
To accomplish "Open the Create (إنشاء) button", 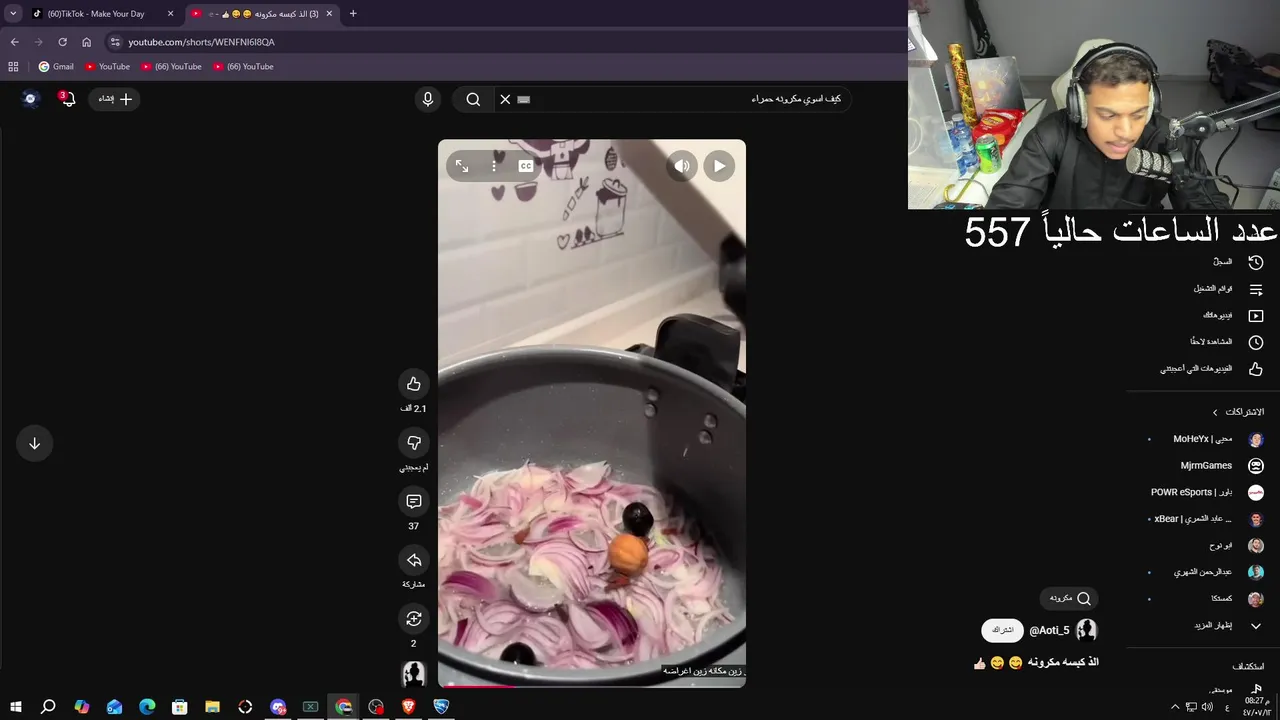I will [x=114, y=99].
